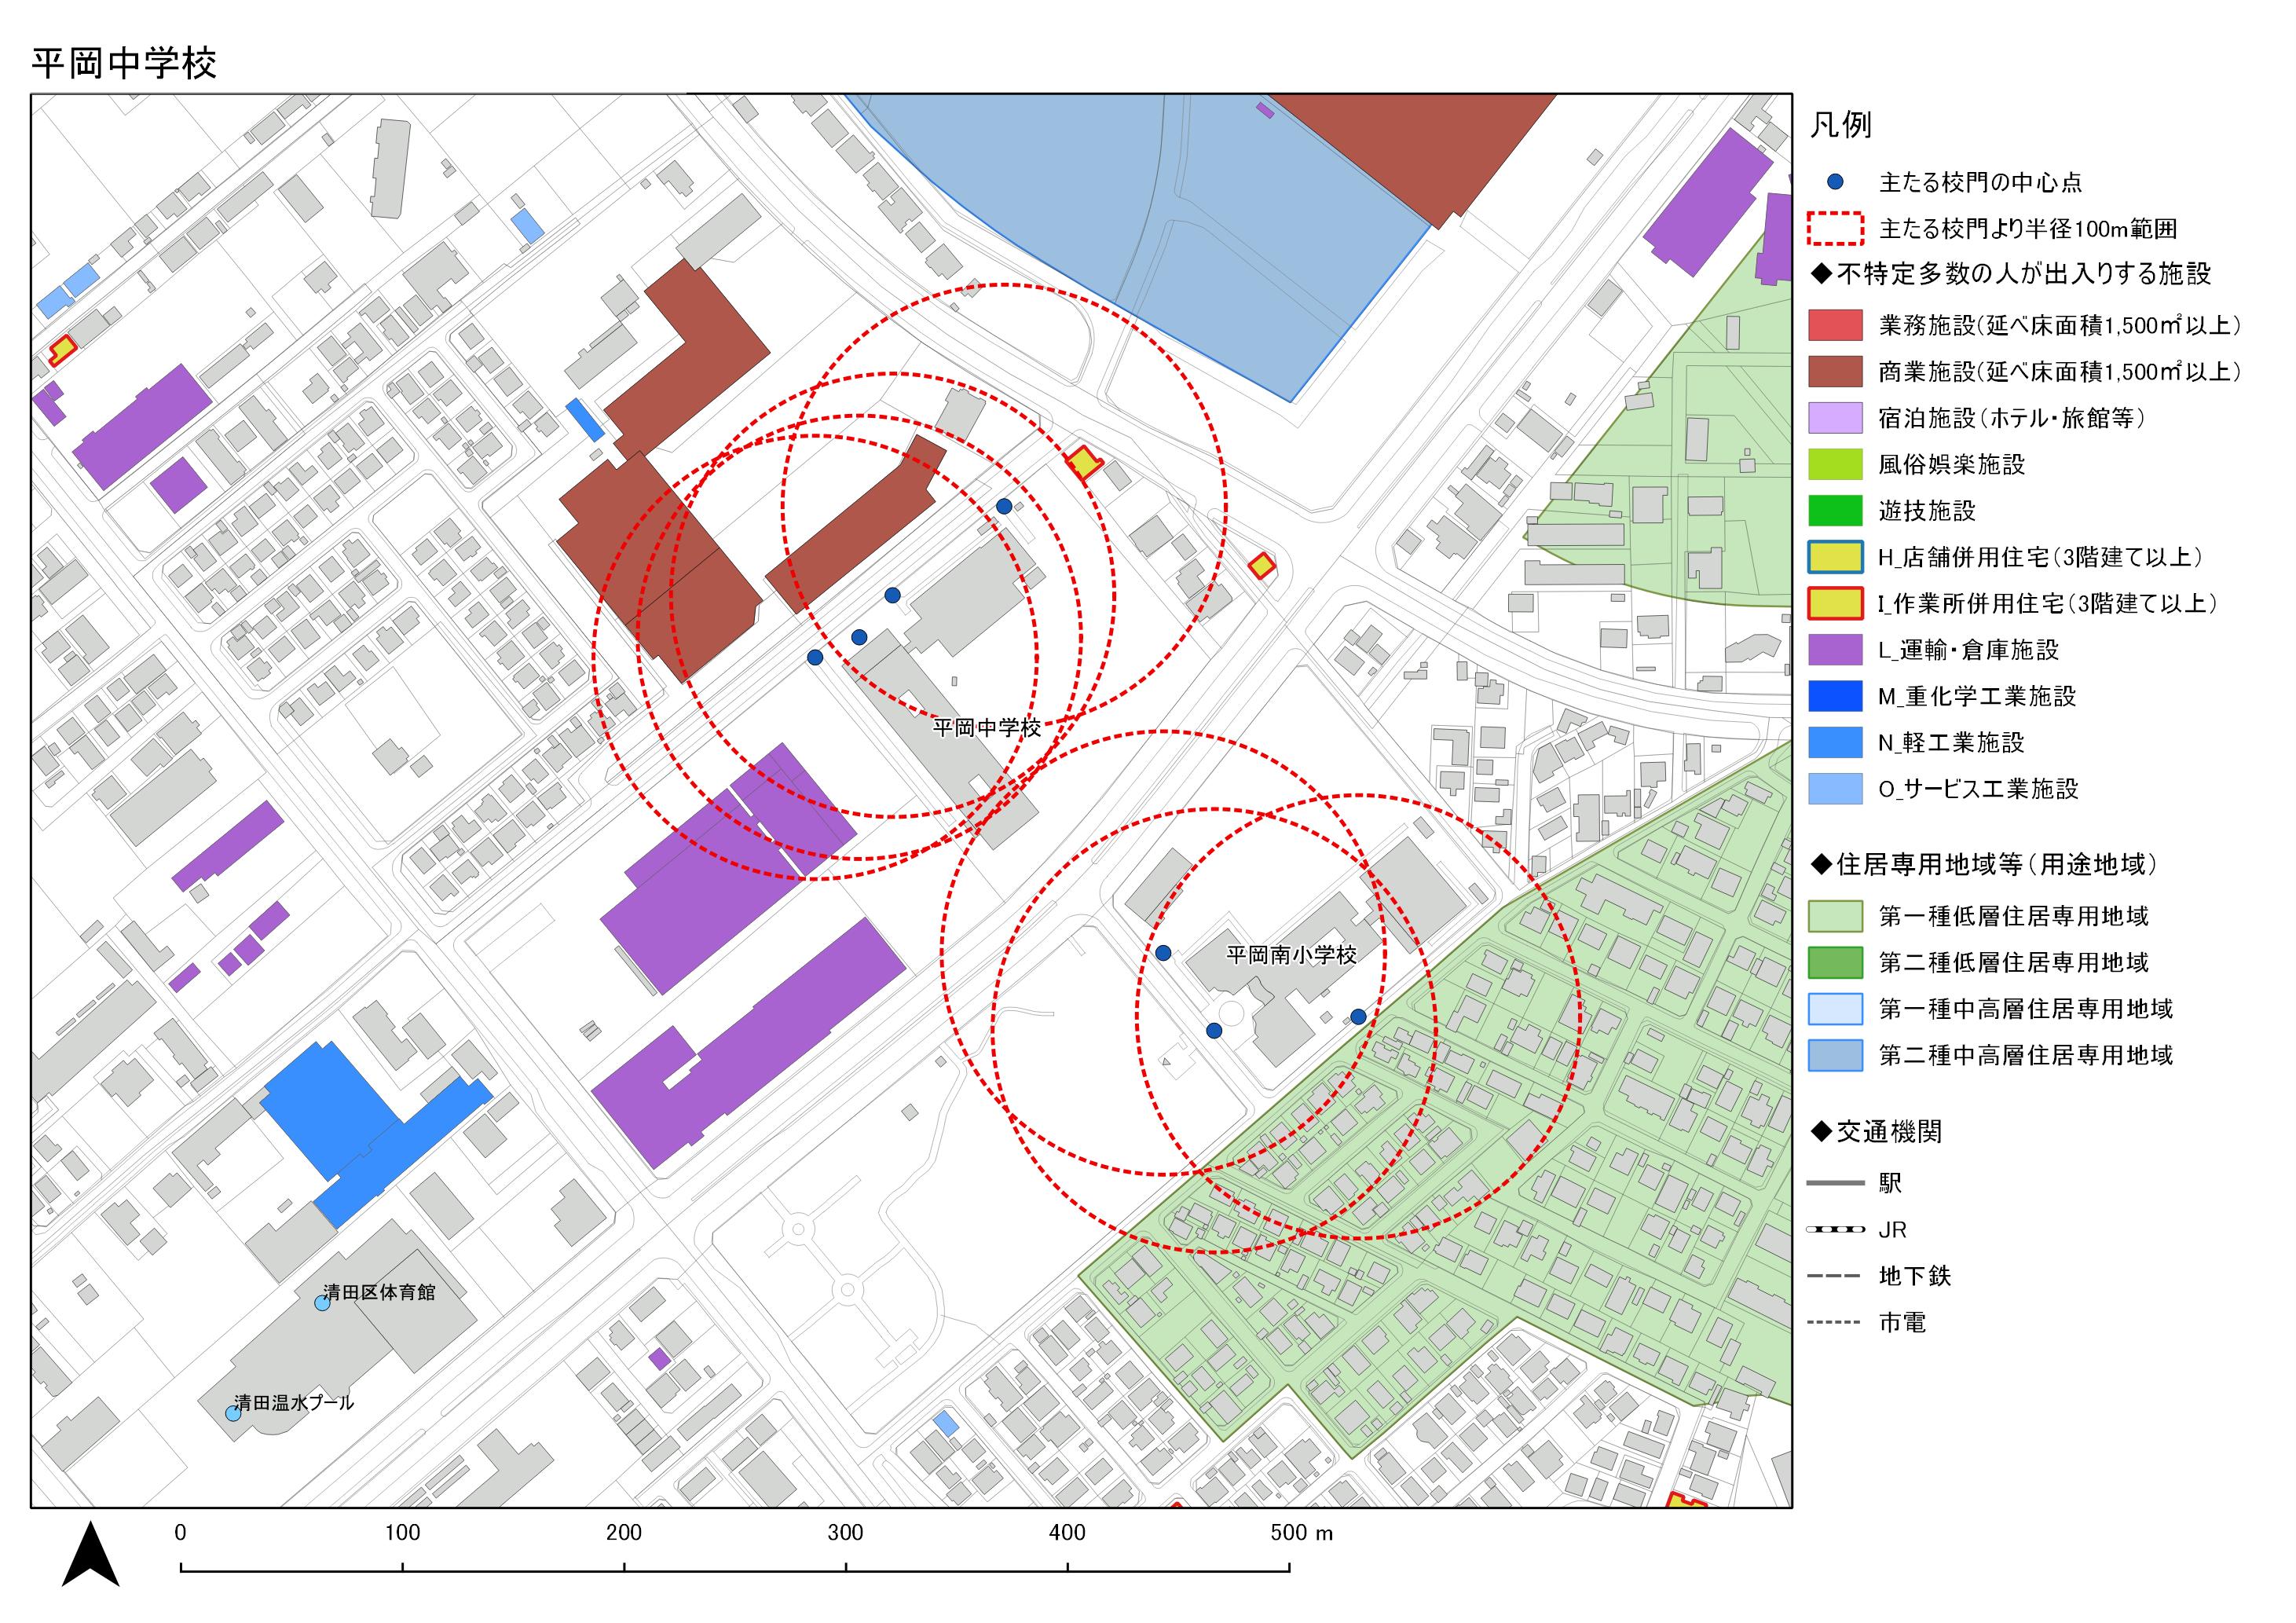Click the L_運輸・倉庫施設 purple swatch
This screenshot has height=1623, width=2296.
(x=1835, y=650)
